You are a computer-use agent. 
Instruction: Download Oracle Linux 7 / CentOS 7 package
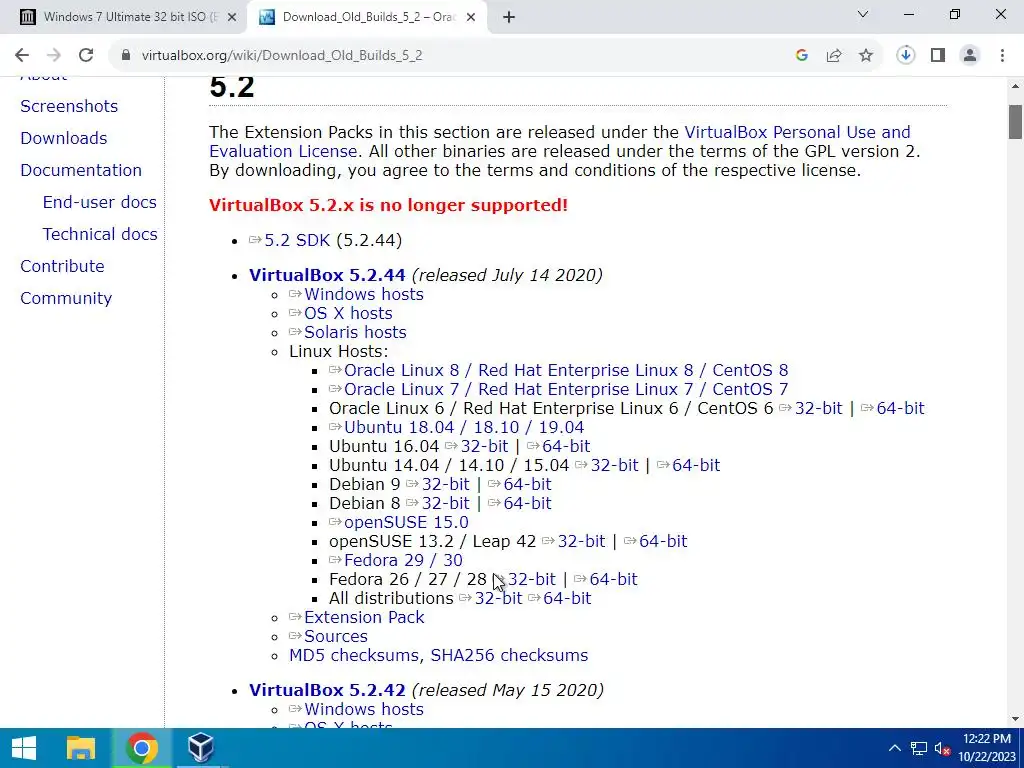pos(566,389)
